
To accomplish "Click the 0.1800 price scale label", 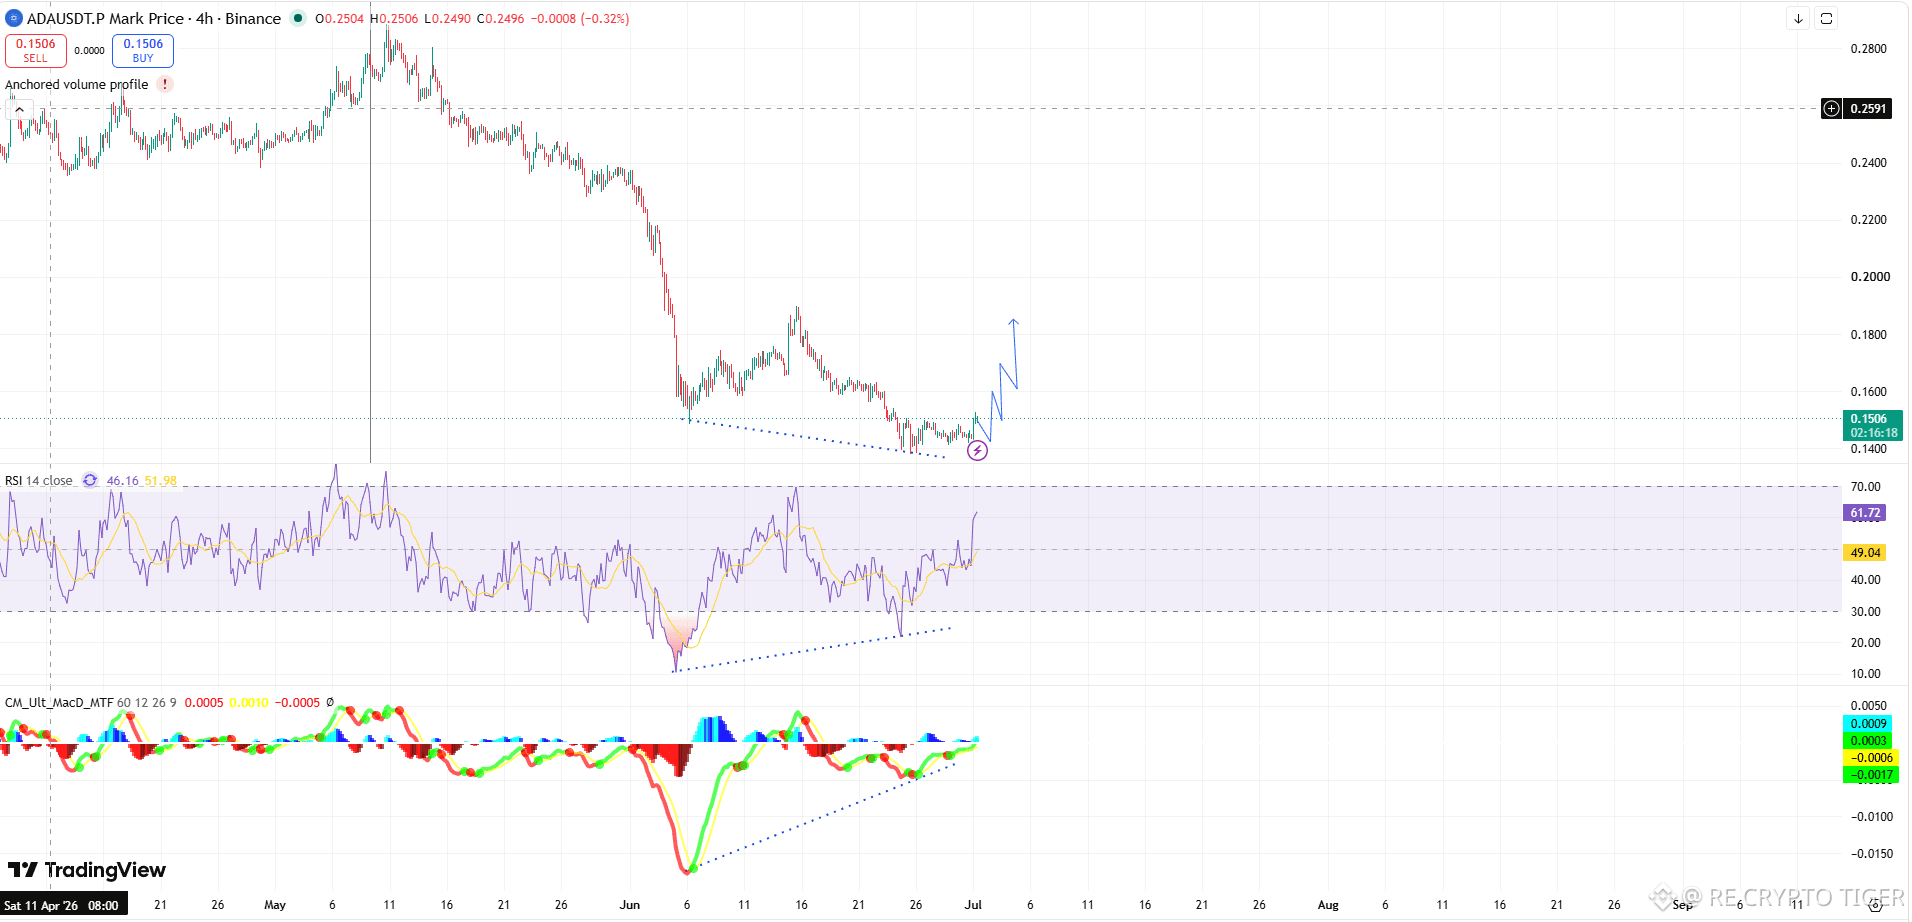I will 1869,335.
